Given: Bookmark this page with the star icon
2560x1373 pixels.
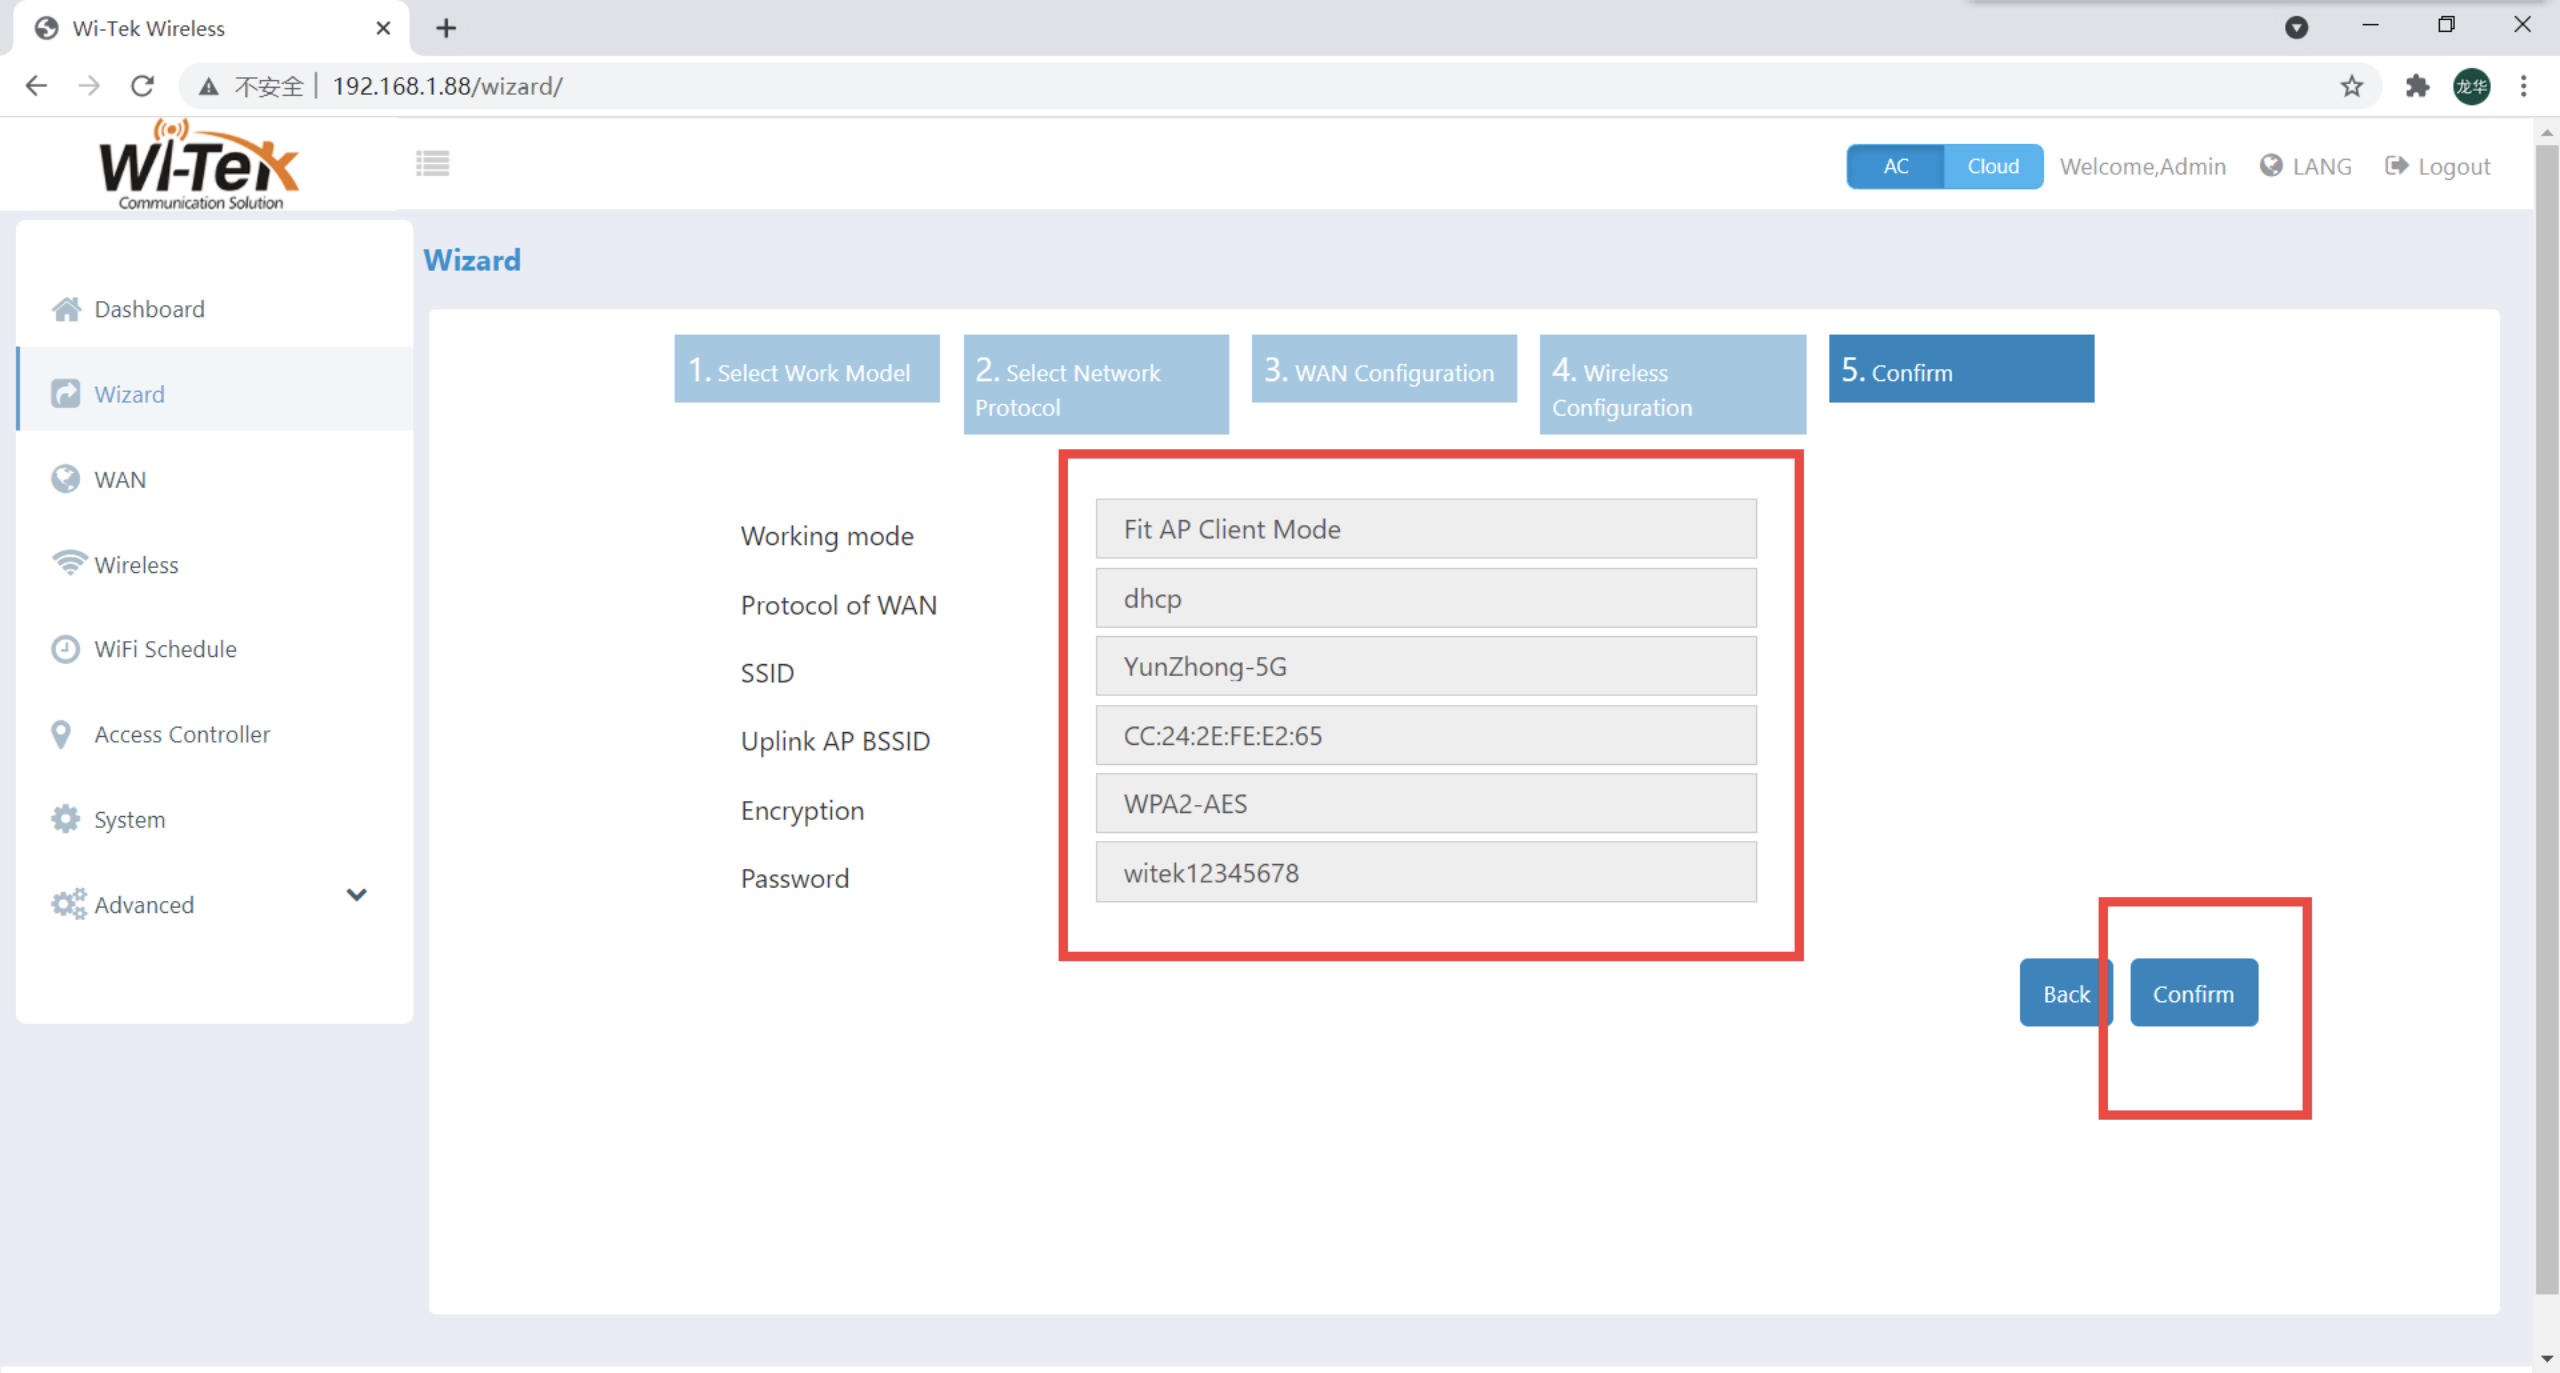Looking at the screenshot, I should pos(2351,86).
